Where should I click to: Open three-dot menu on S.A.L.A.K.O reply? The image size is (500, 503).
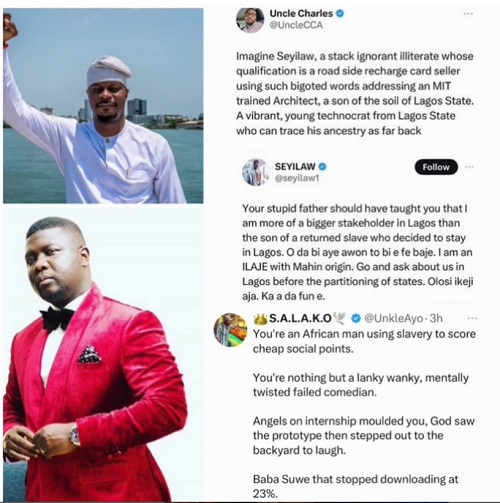point(472,318)
